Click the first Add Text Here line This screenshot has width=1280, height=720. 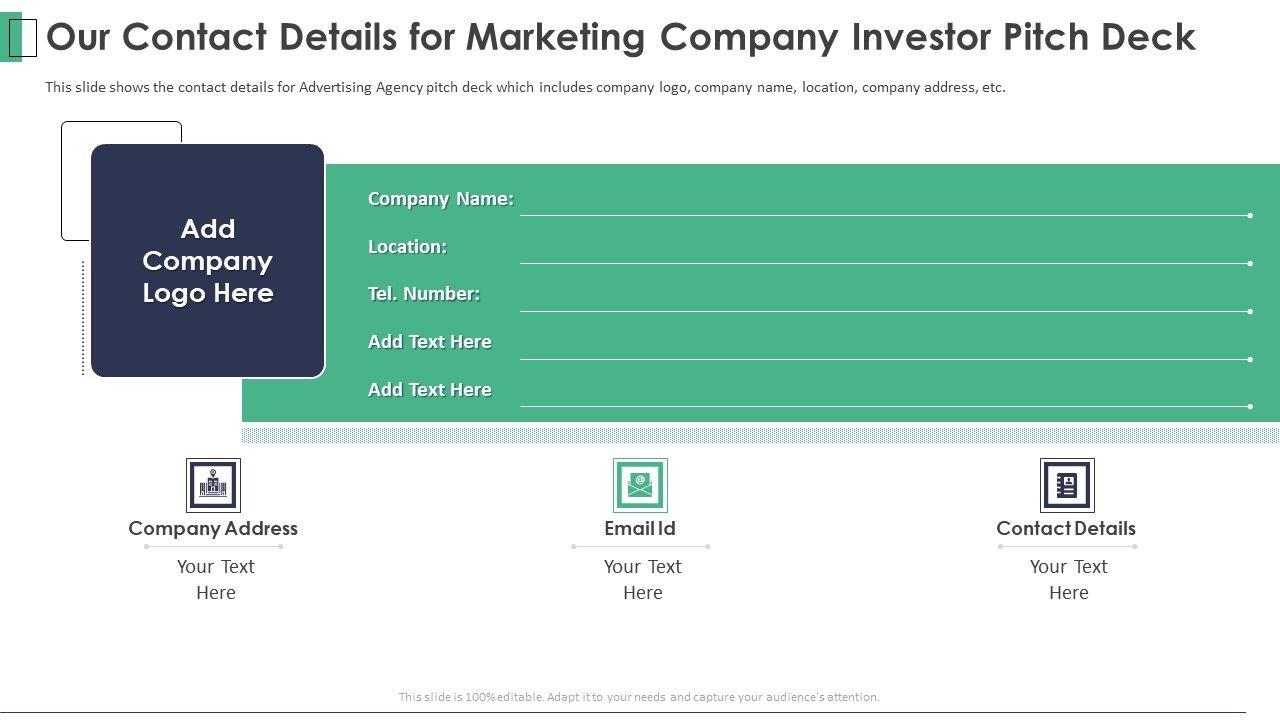click(885, 357)
